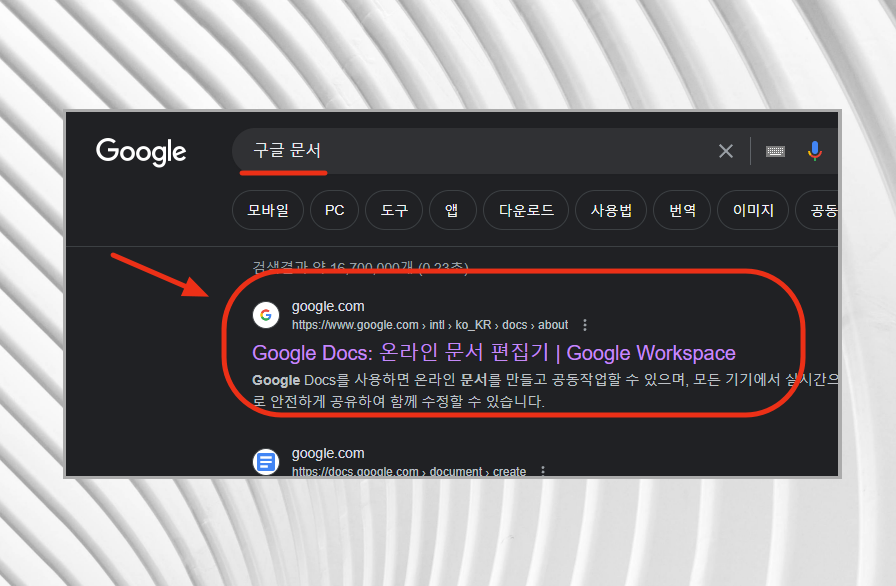Open the on-screen keyboard icon
This screenshot has width=896, height=586.
775,151
